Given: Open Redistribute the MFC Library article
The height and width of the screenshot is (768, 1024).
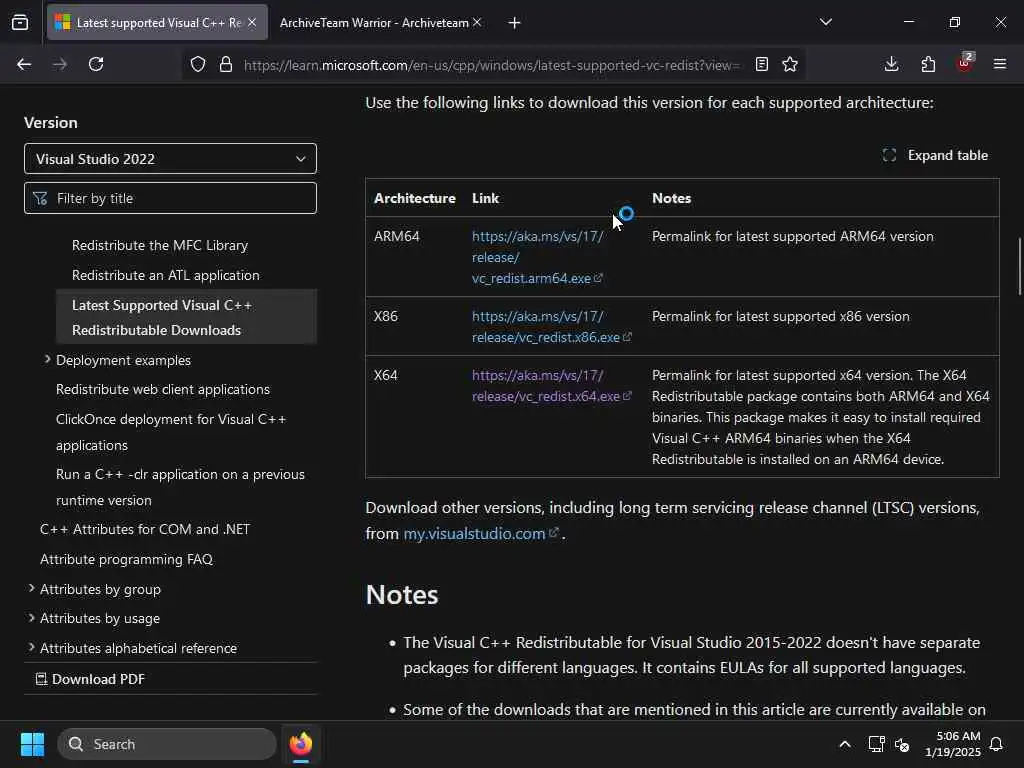Looking at the screenshot, I should [x=160, y=246].
